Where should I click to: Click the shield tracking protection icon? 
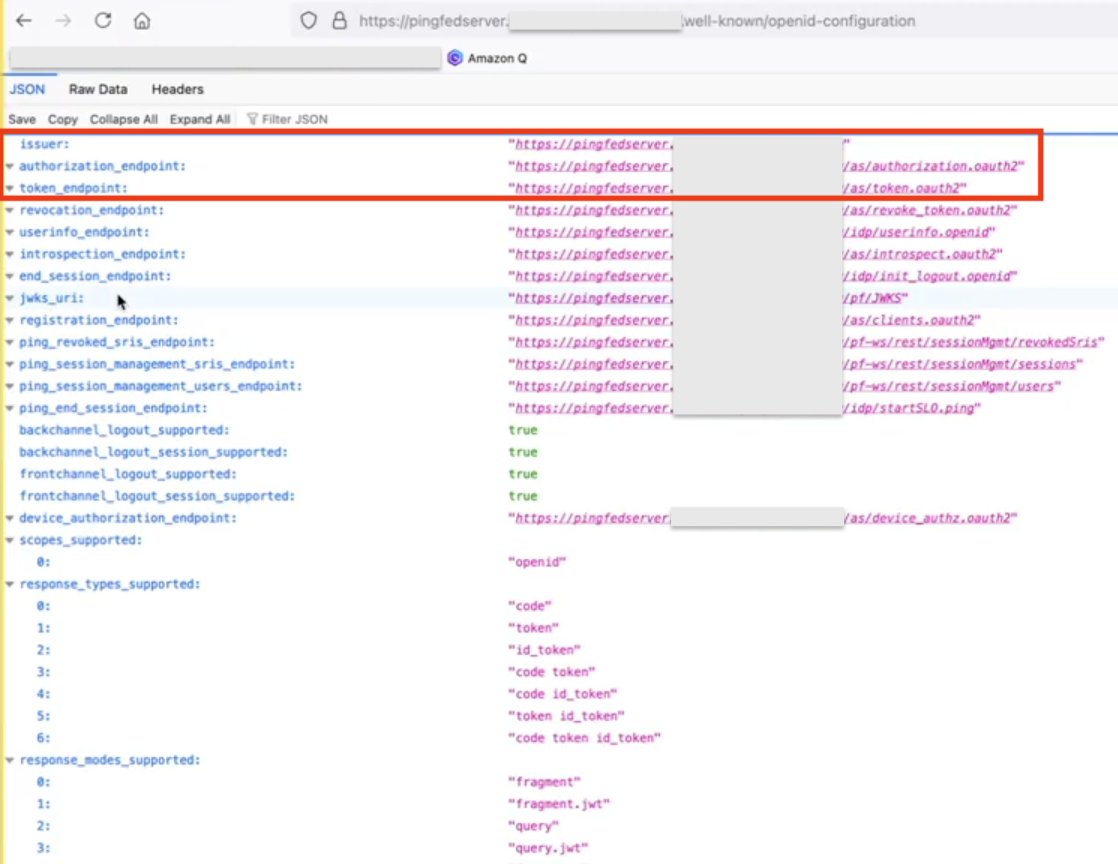pyautogui.click(x=308, y=21)
